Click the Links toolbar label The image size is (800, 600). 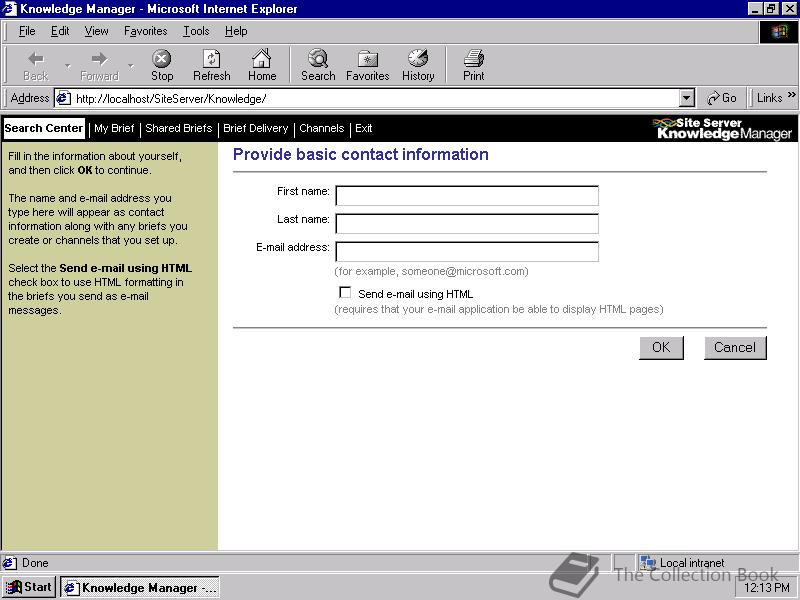click(769, 98)
